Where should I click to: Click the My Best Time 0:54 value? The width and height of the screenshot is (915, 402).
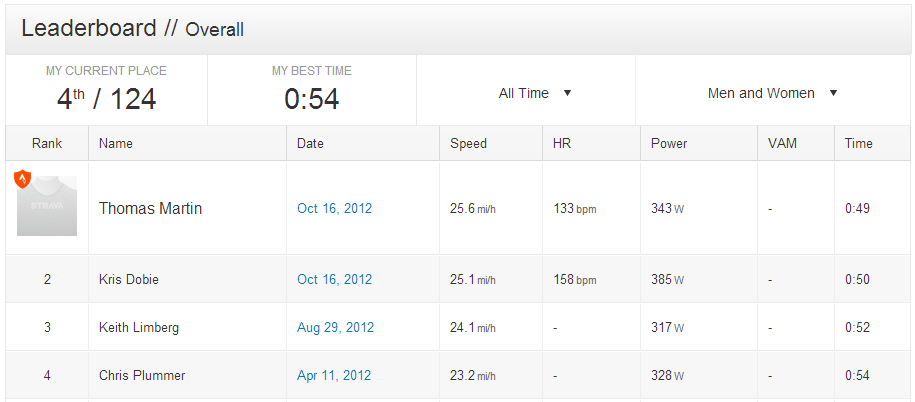pyautogui.click(x=311, y=99)
